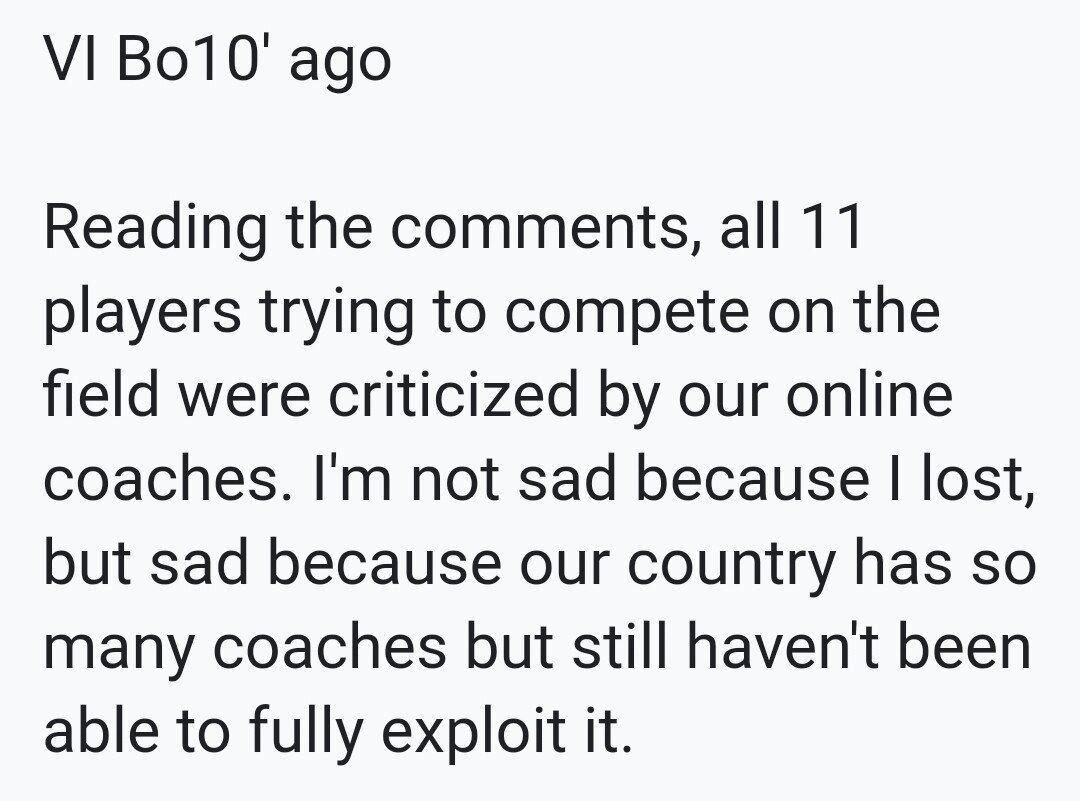Click the word 'criticized'
The height and width of the screenshot is (801, 1080).
[x=453, y=393]
